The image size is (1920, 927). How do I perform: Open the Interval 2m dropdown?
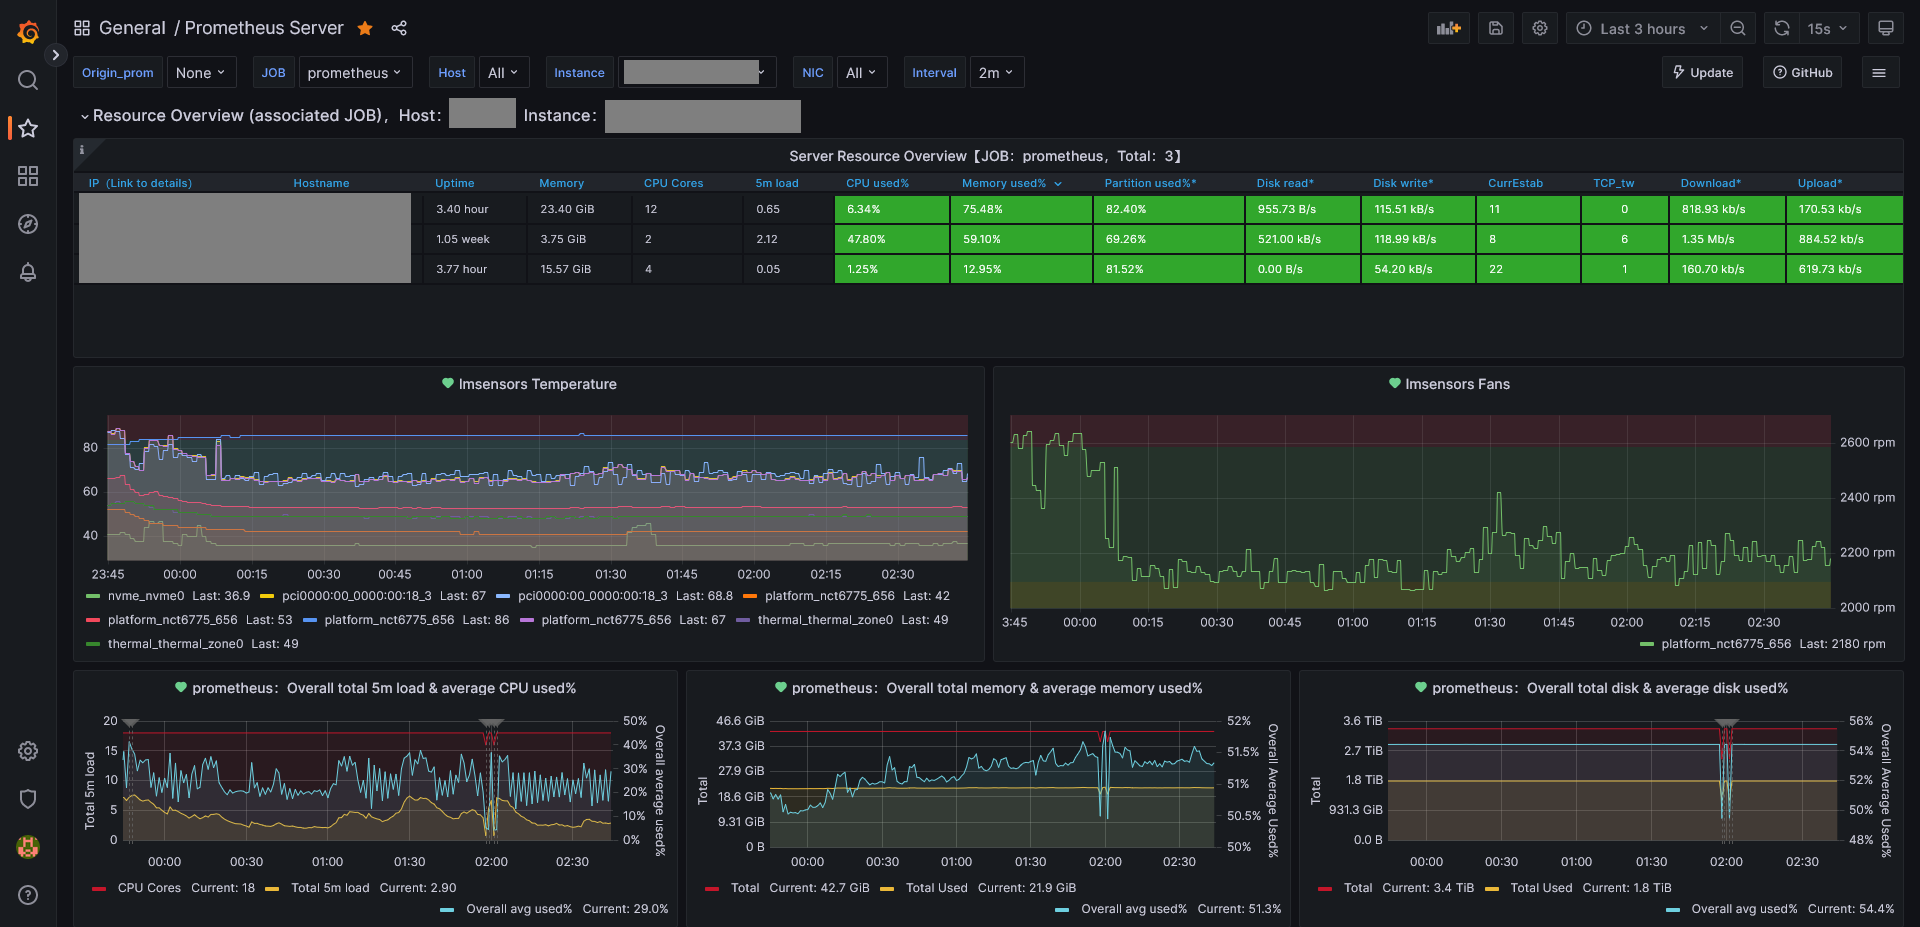click(x=996, y=73)
